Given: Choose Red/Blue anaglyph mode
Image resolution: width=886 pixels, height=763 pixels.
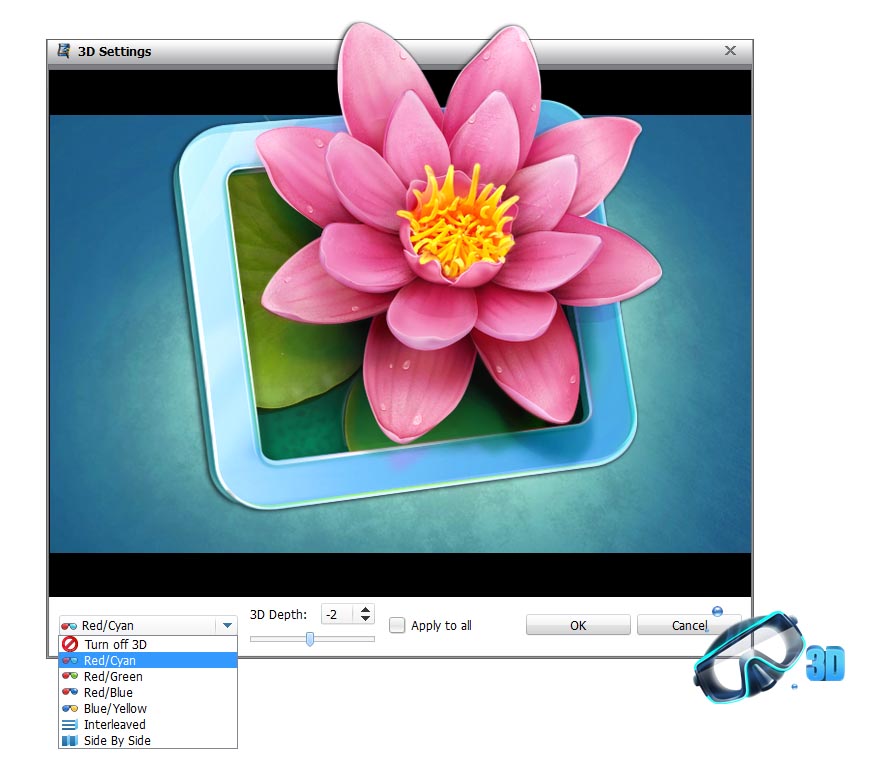Looking at the screenshot, I should click(x=147, y=692).
